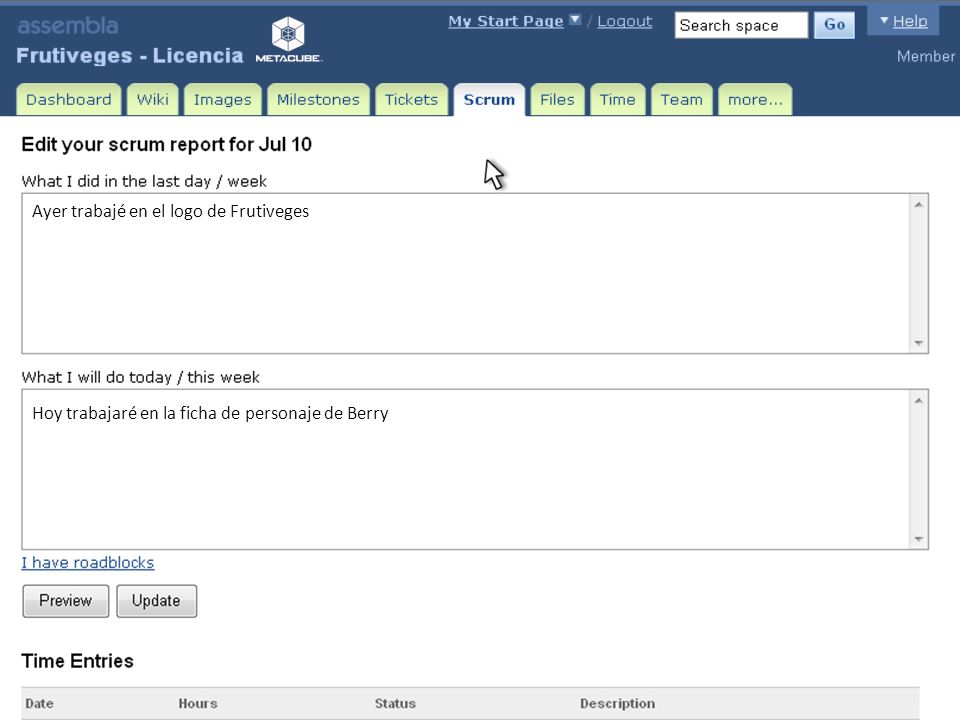
Task: Open the My Start Page dropdown arrow
Action: [575, 20]
